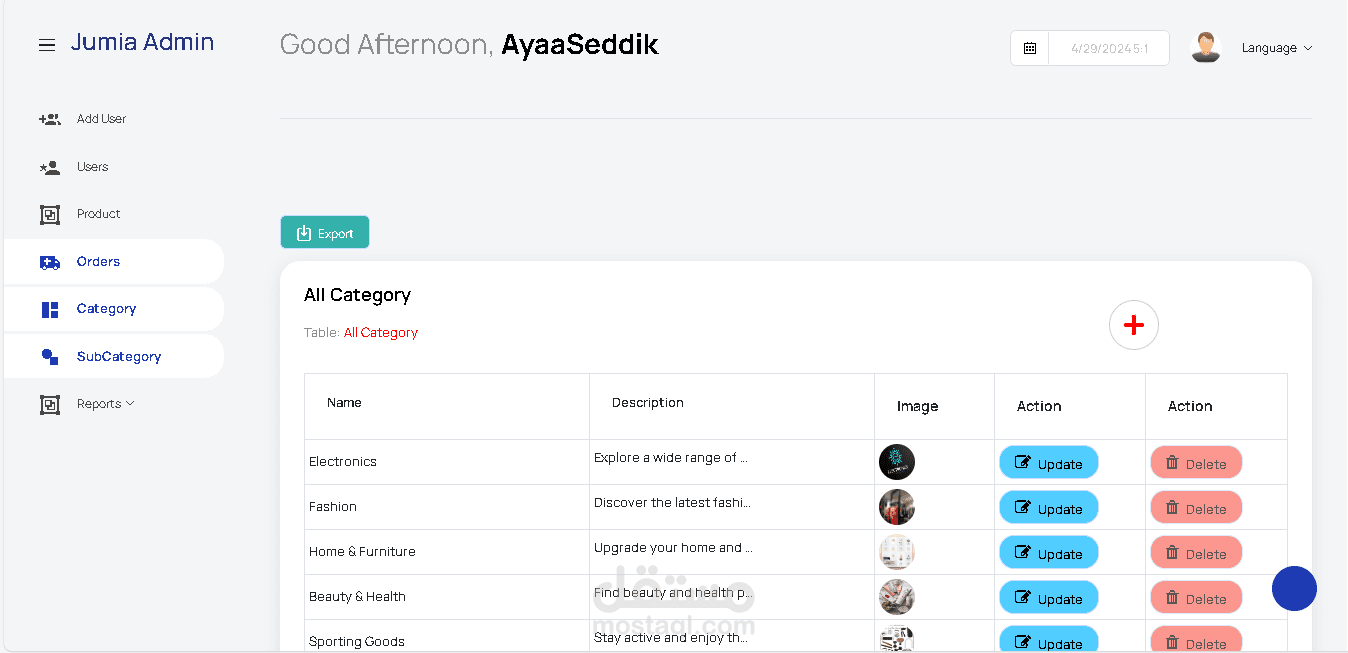Export the category table
The height and width of the screenshot is (653, 1348).
pyautogui.click(x=325, y=233)
